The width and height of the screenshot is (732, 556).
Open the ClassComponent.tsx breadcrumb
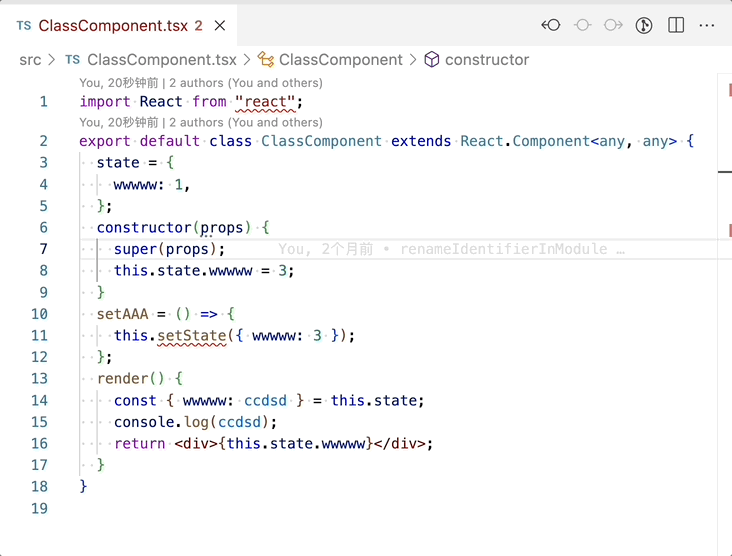pyautogui.click(x=162, y=60)
